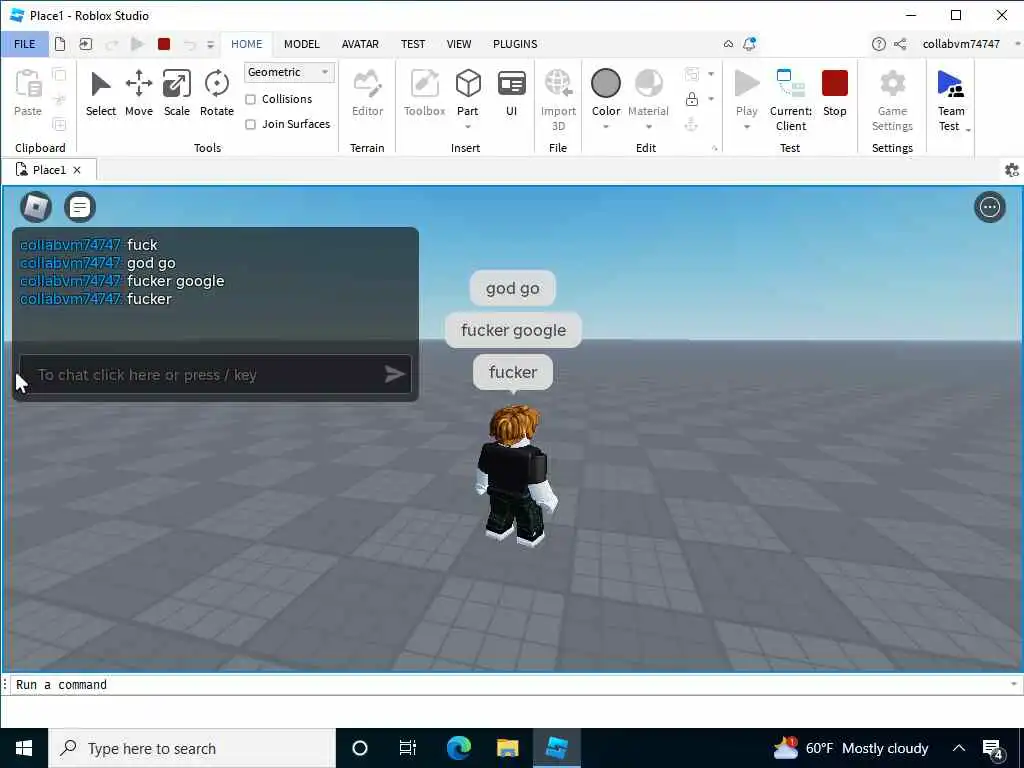Open the Terrain Editor

coord(368,93)
